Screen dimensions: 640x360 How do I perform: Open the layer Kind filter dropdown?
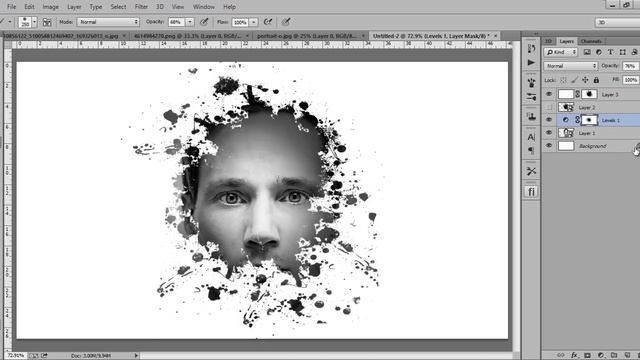tap(561, 52)
